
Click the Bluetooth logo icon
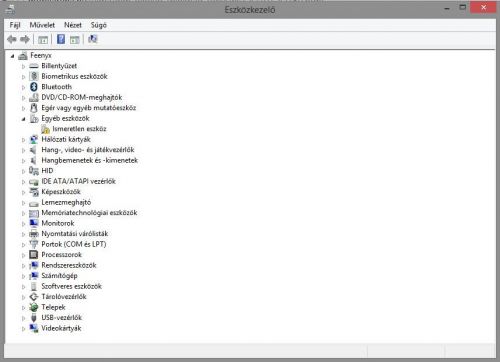34,87
